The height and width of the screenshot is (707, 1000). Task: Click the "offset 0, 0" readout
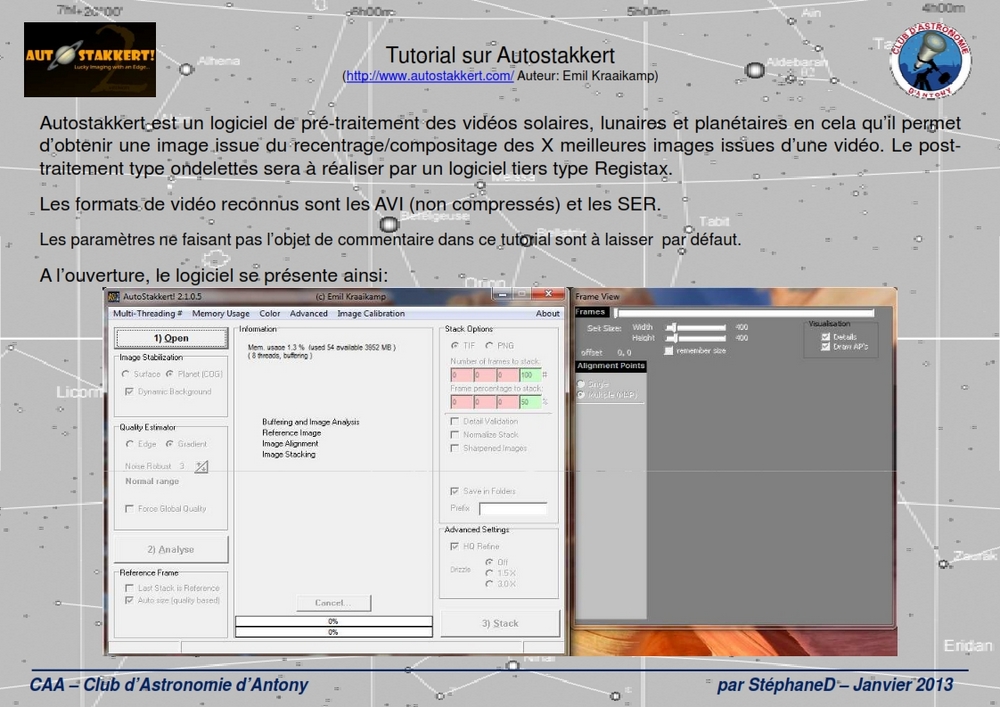pos(606,353)
